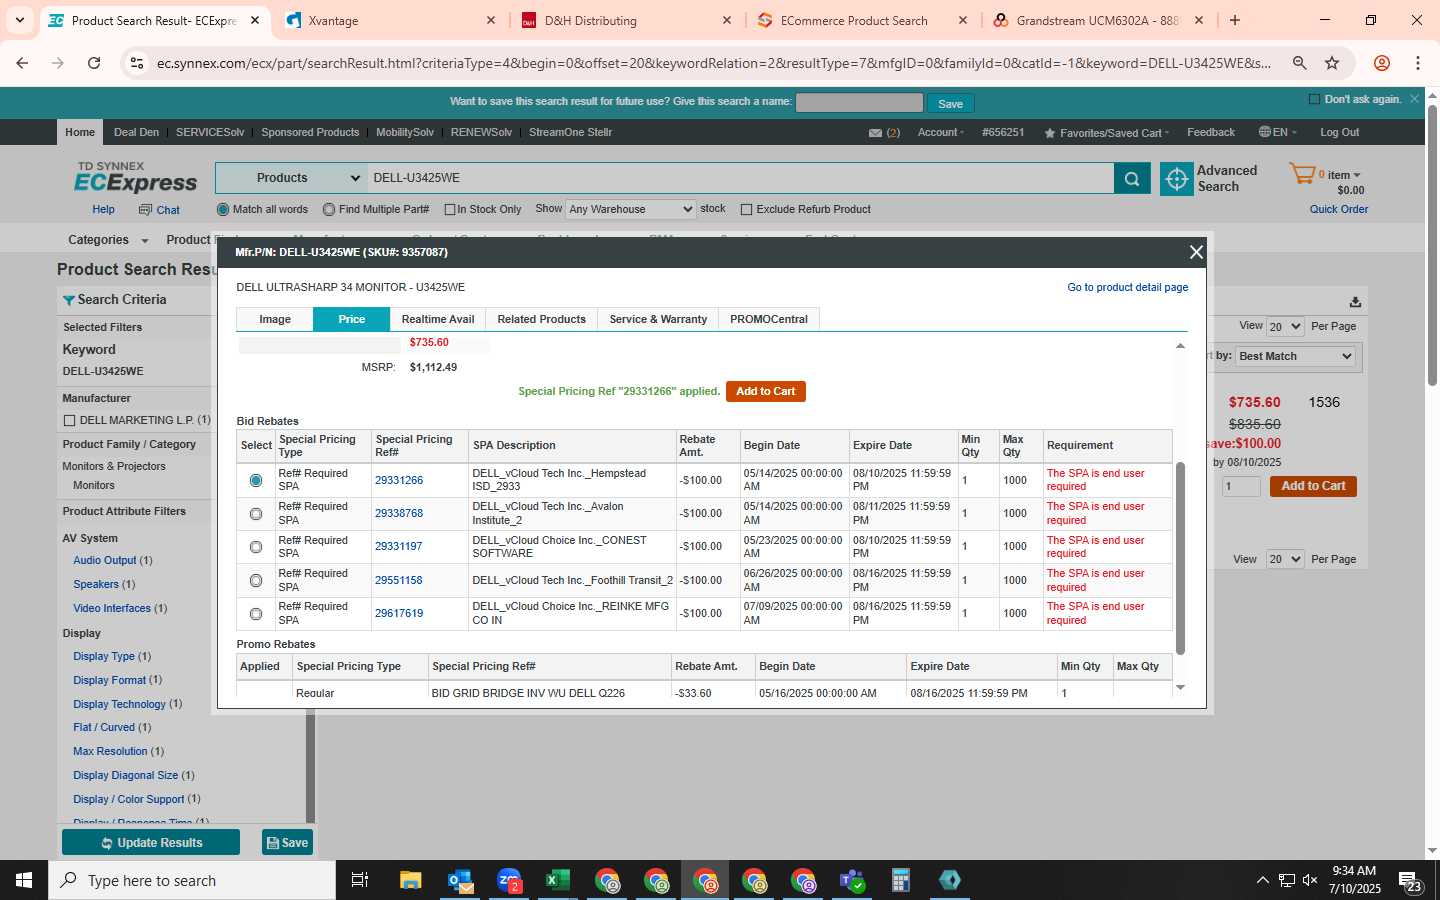Expand Favorites/Saved Cart menu

pyautogui.click(x=1106, y=133)
